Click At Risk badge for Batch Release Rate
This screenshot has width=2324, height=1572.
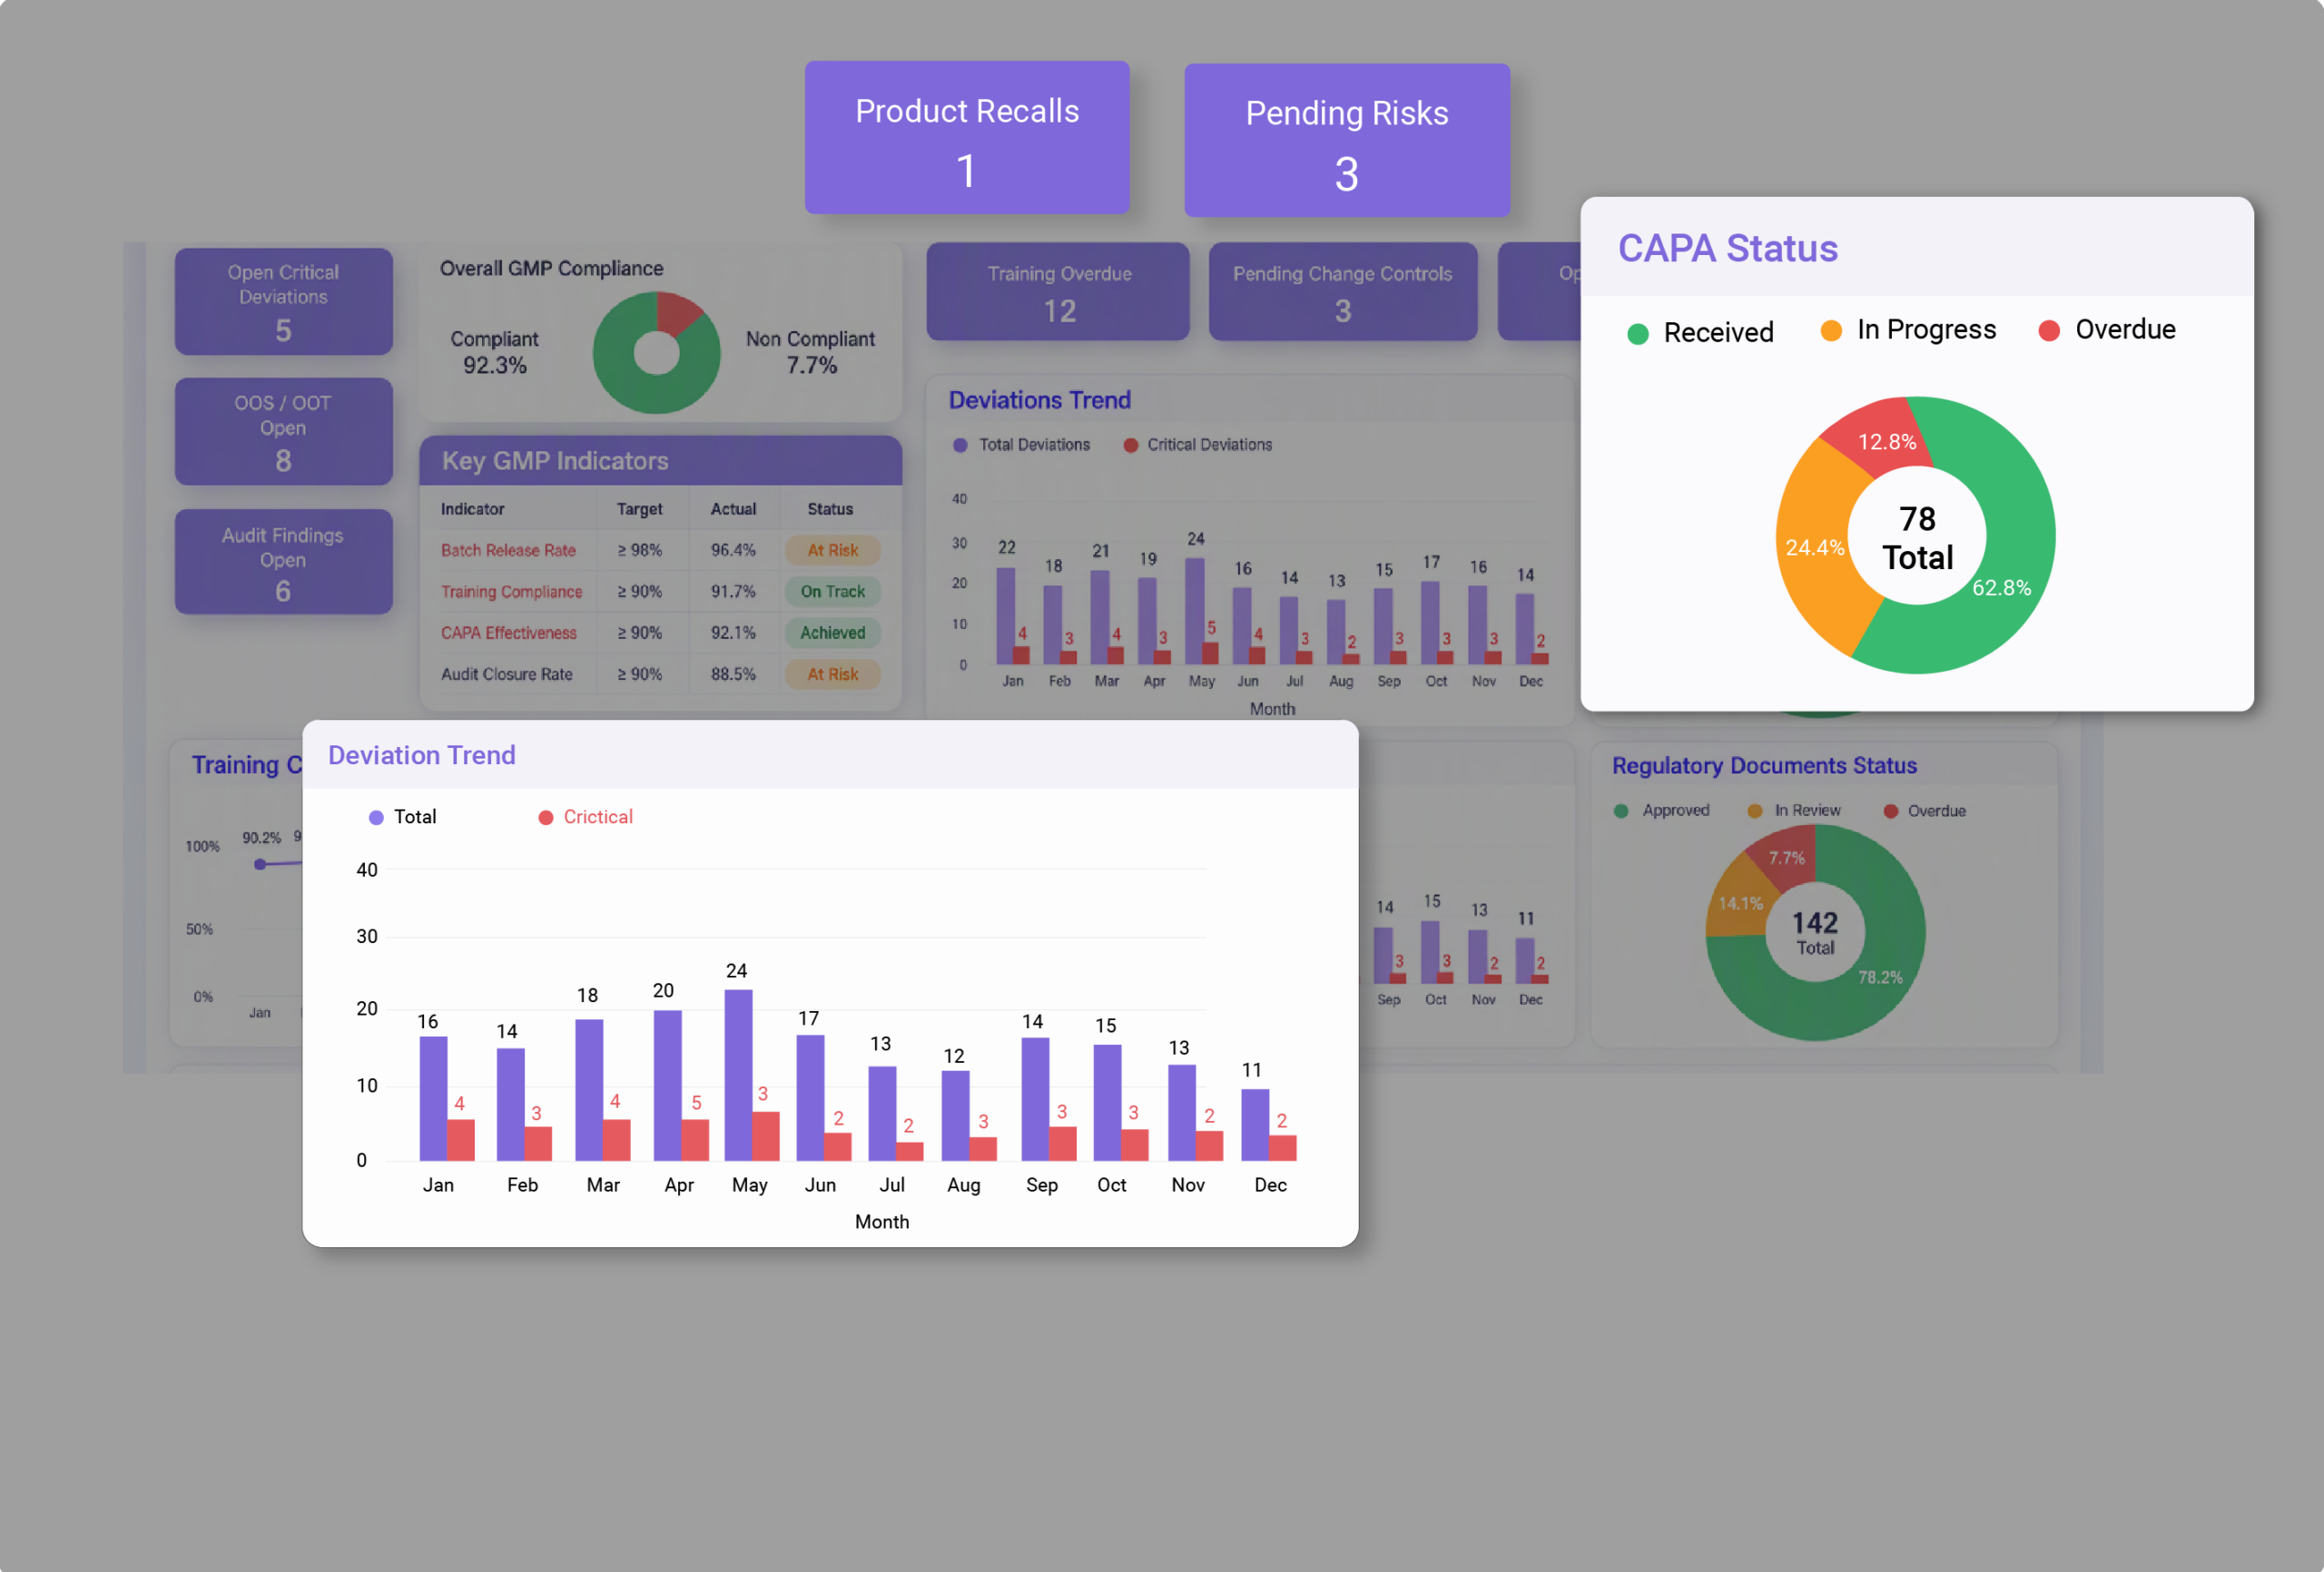click(832, 550)
